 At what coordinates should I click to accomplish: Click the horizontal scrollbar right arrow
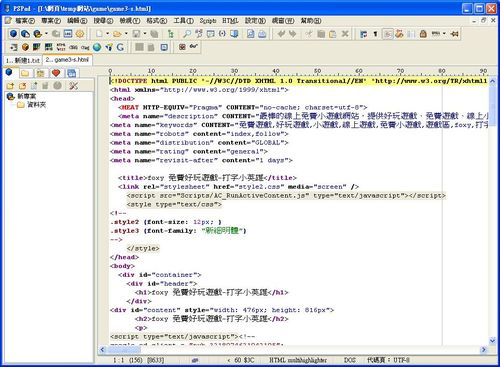click(484, 349)
